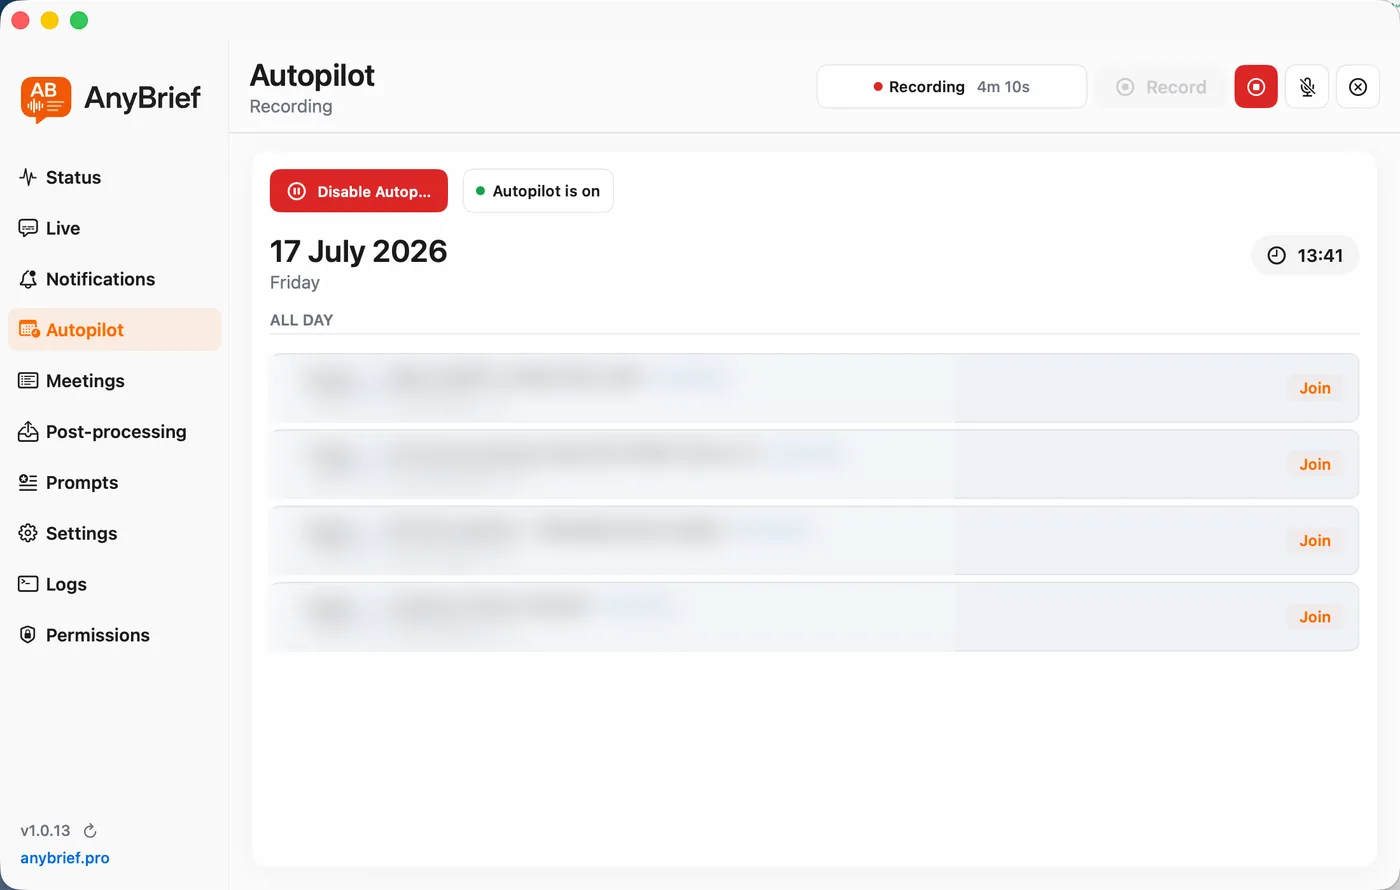Join the second all-day meeting
1400x890 pixels.
(1315, 464)
